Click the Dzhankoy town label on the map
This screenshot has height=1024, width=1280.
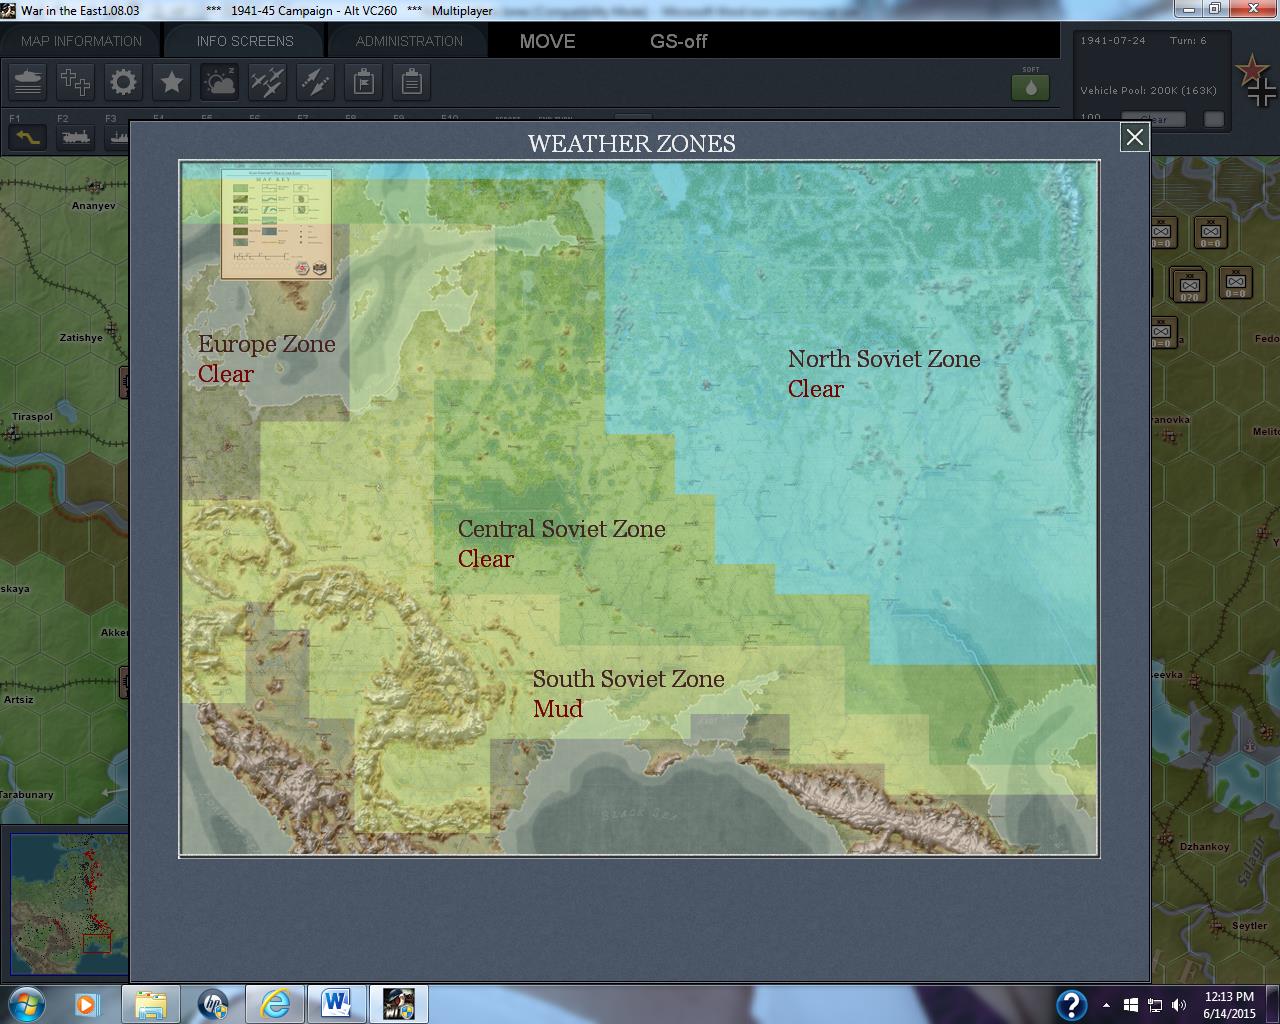coord(1204,847)
